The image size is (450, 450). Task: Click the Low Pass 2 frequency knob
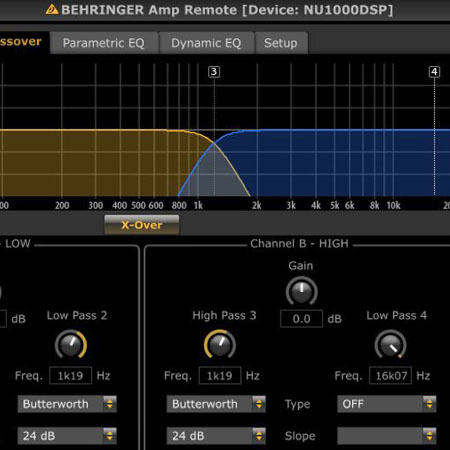71,345
